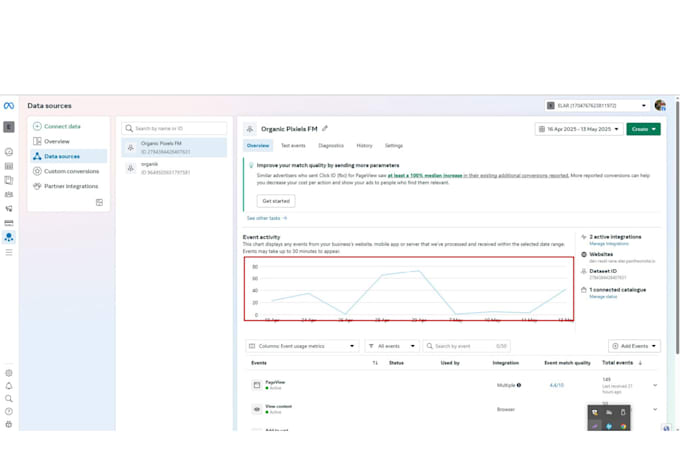Click the user profile avatar

(x=660, y=105)
